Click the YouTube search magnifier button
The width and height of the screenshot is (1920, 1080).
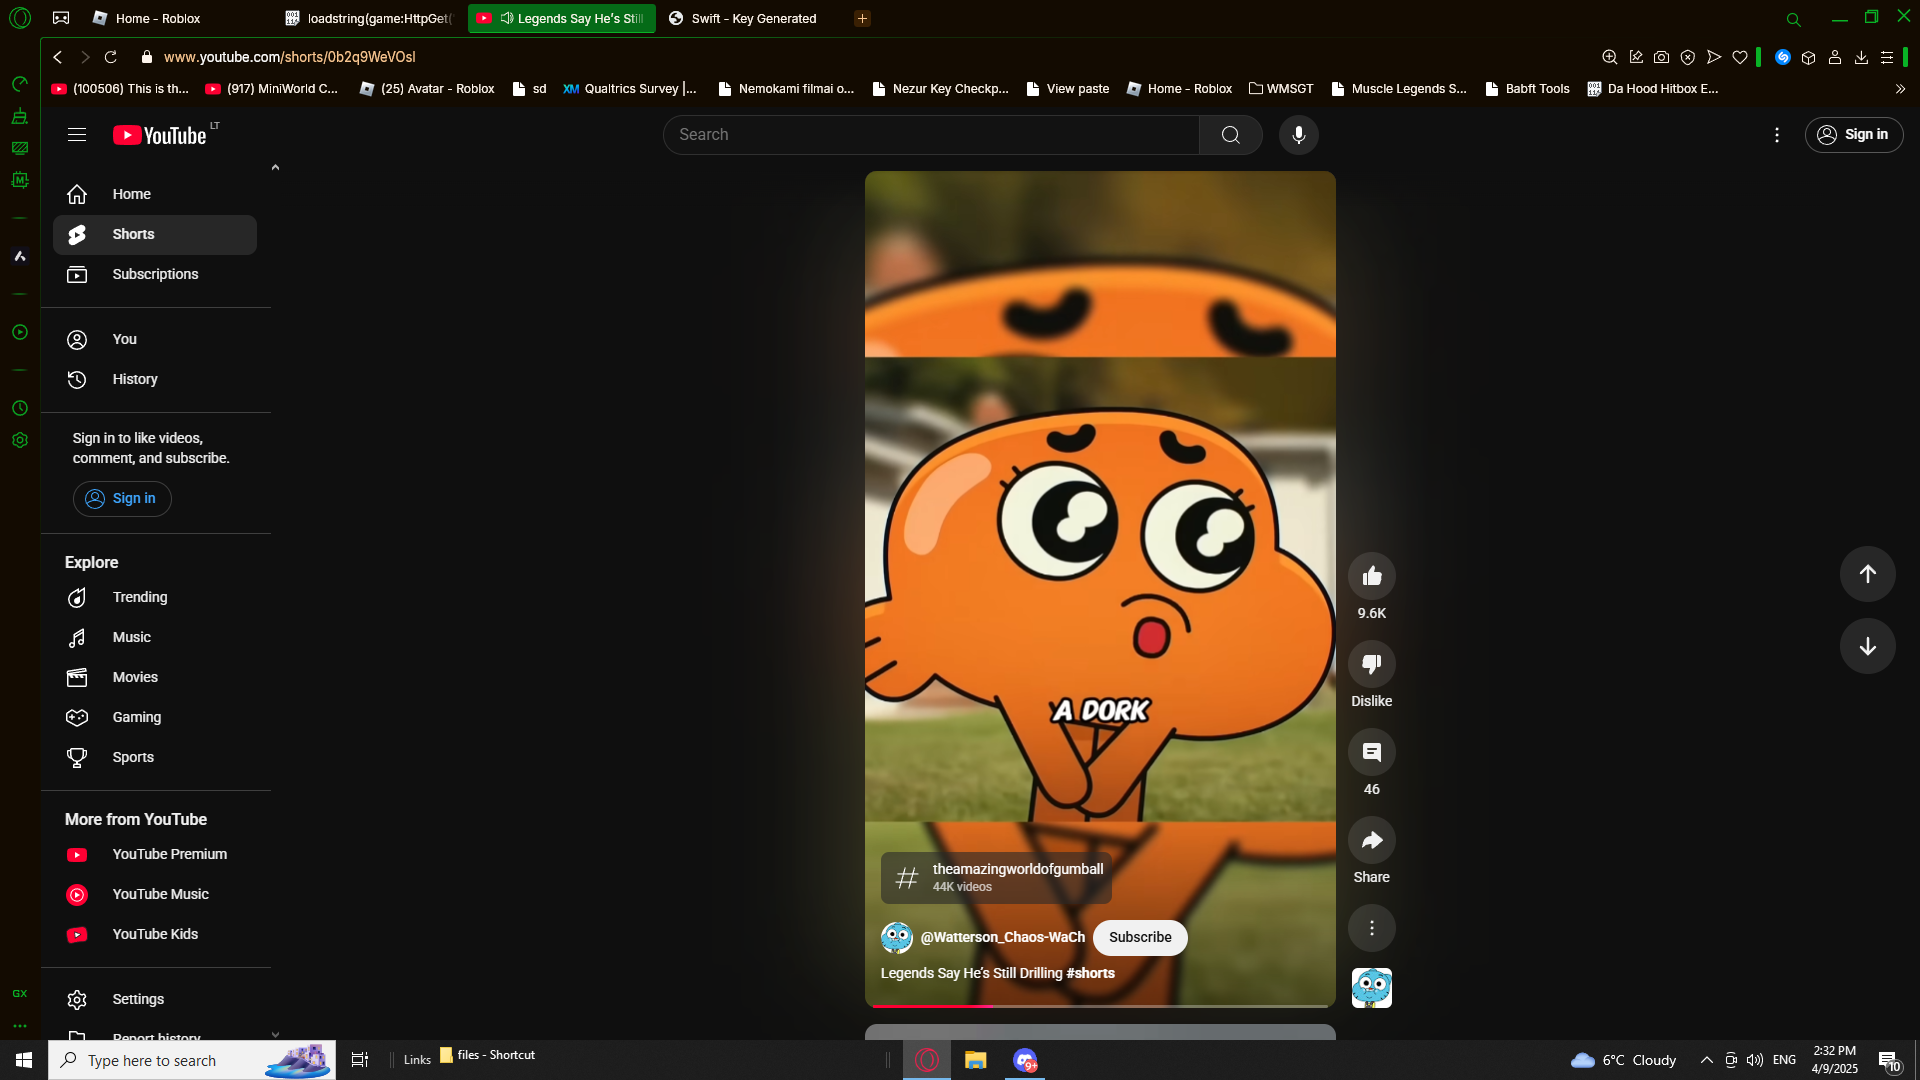tap(1230, 135)
